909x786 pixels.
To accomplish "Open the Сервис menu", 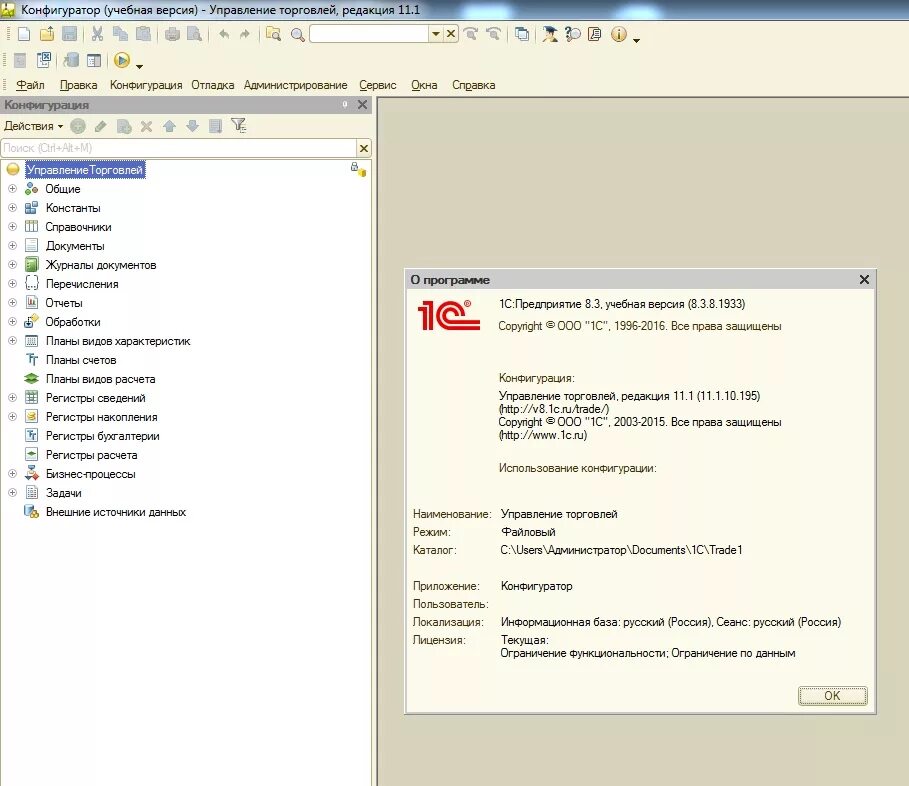I will (377, 85).
